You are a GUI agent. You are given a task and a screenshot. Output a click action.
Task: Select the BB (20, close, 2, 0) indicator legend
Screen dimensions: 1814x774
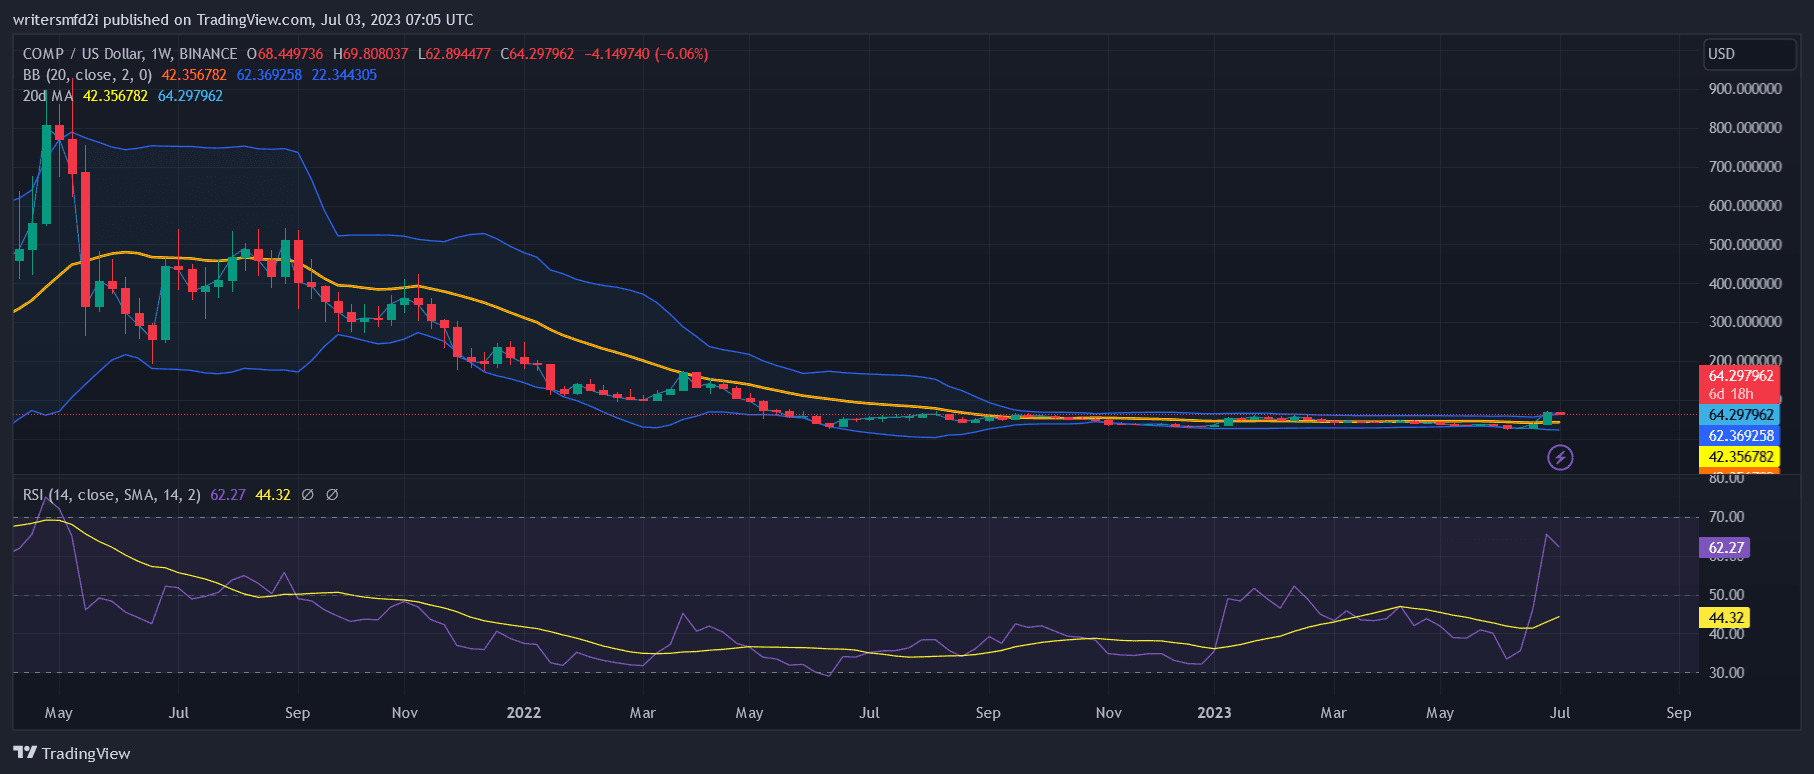coord(88,75)
